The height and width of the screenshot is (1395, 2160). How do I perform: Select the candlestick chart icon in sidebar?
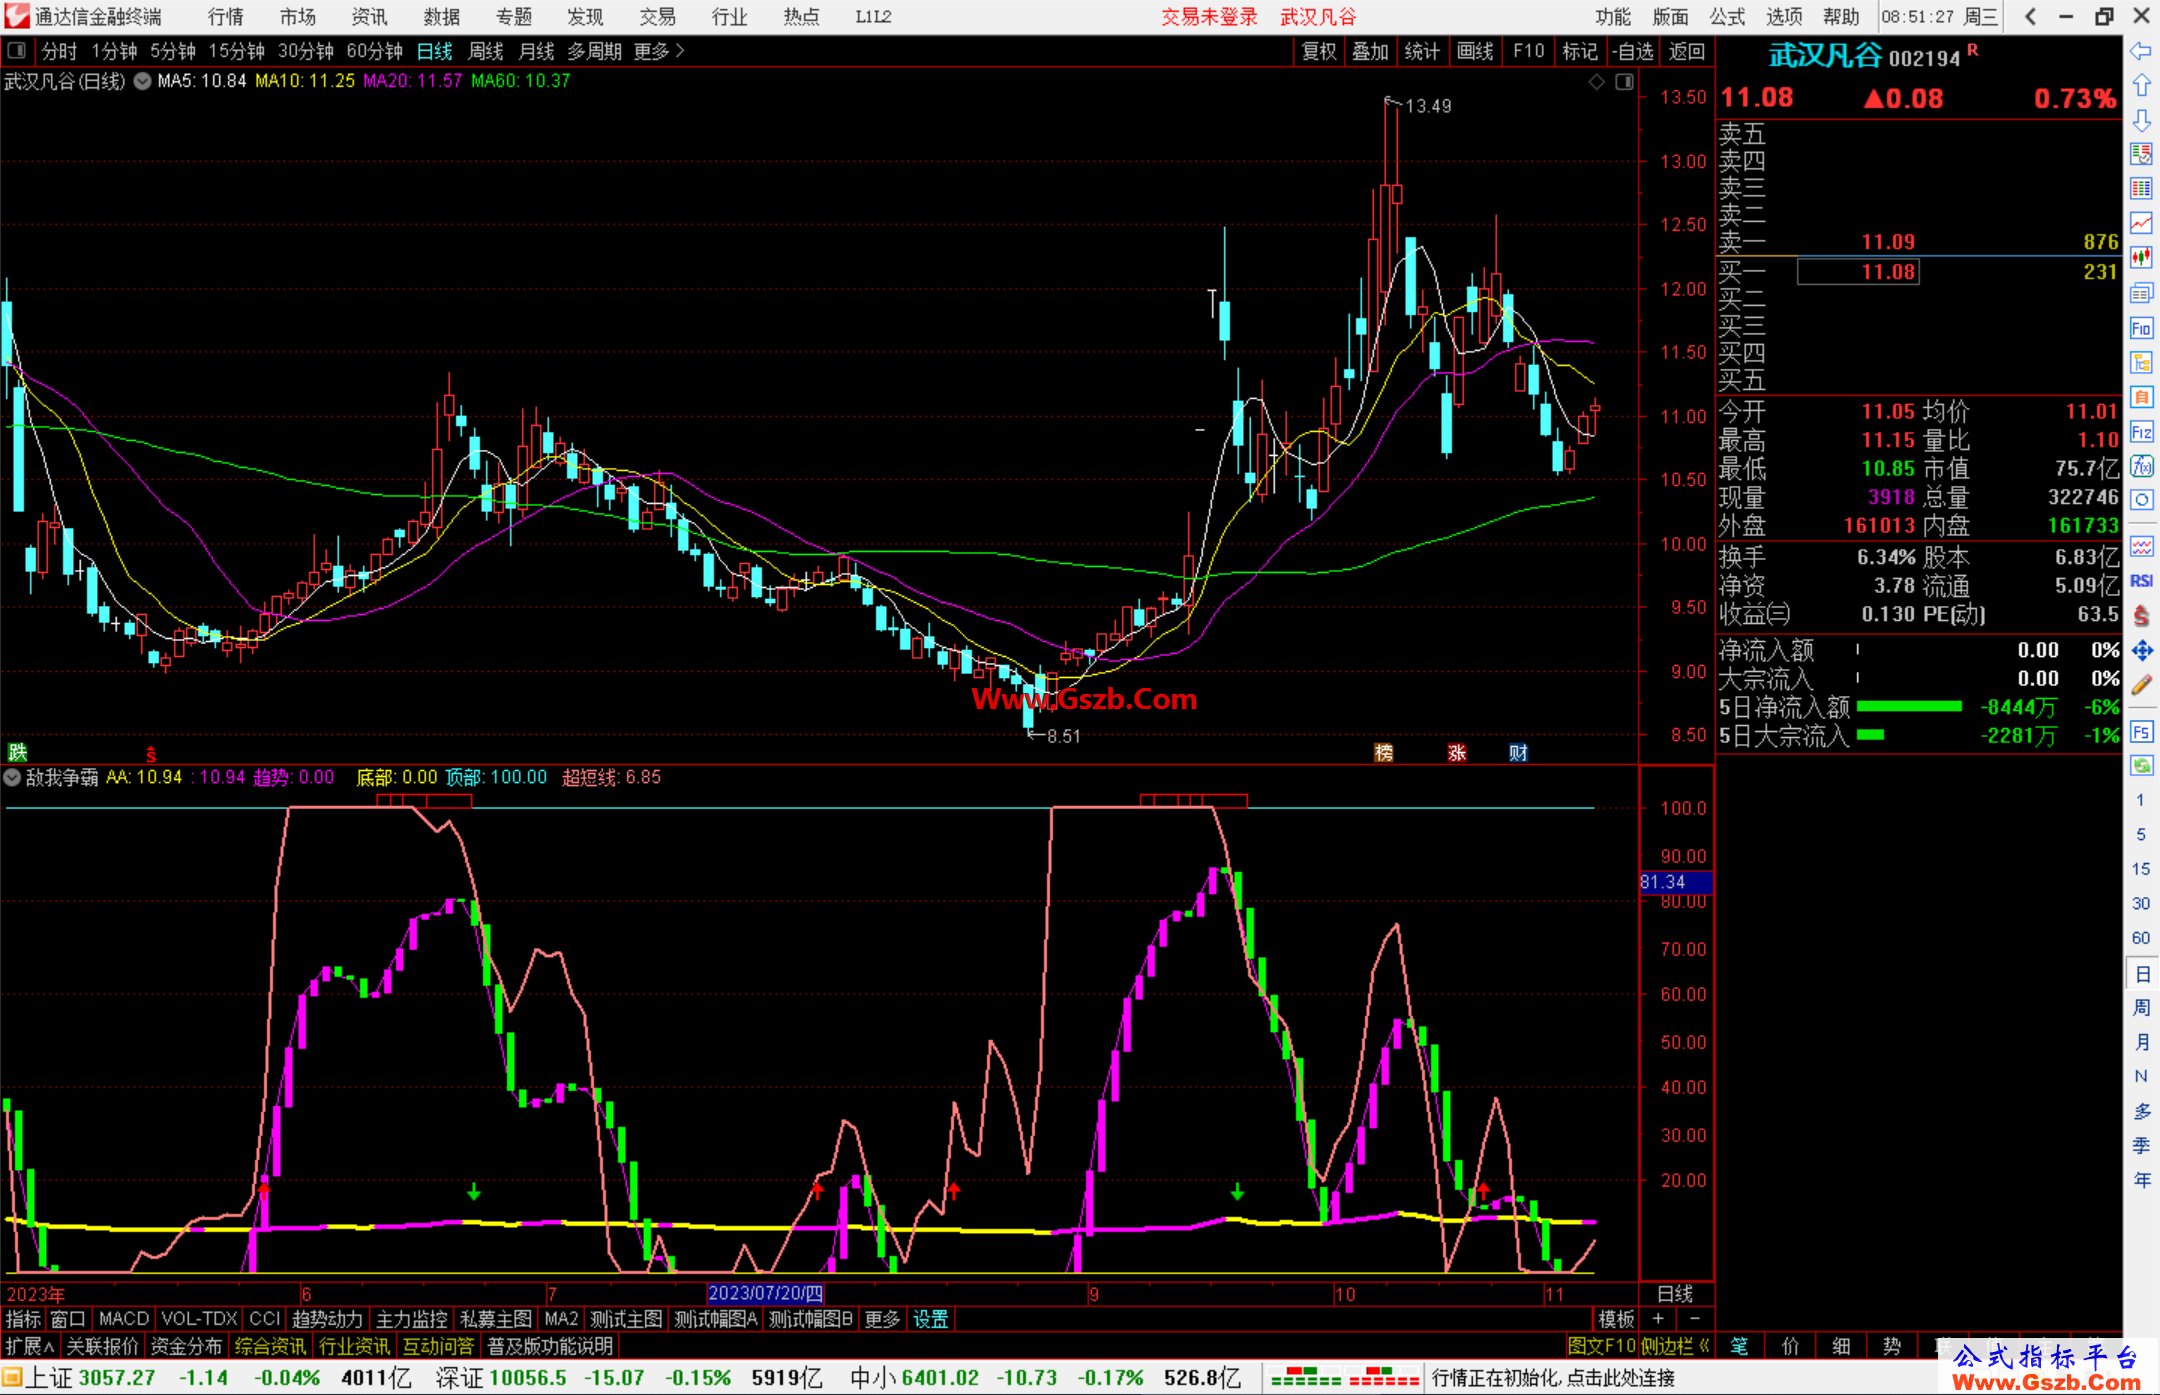2141,258
